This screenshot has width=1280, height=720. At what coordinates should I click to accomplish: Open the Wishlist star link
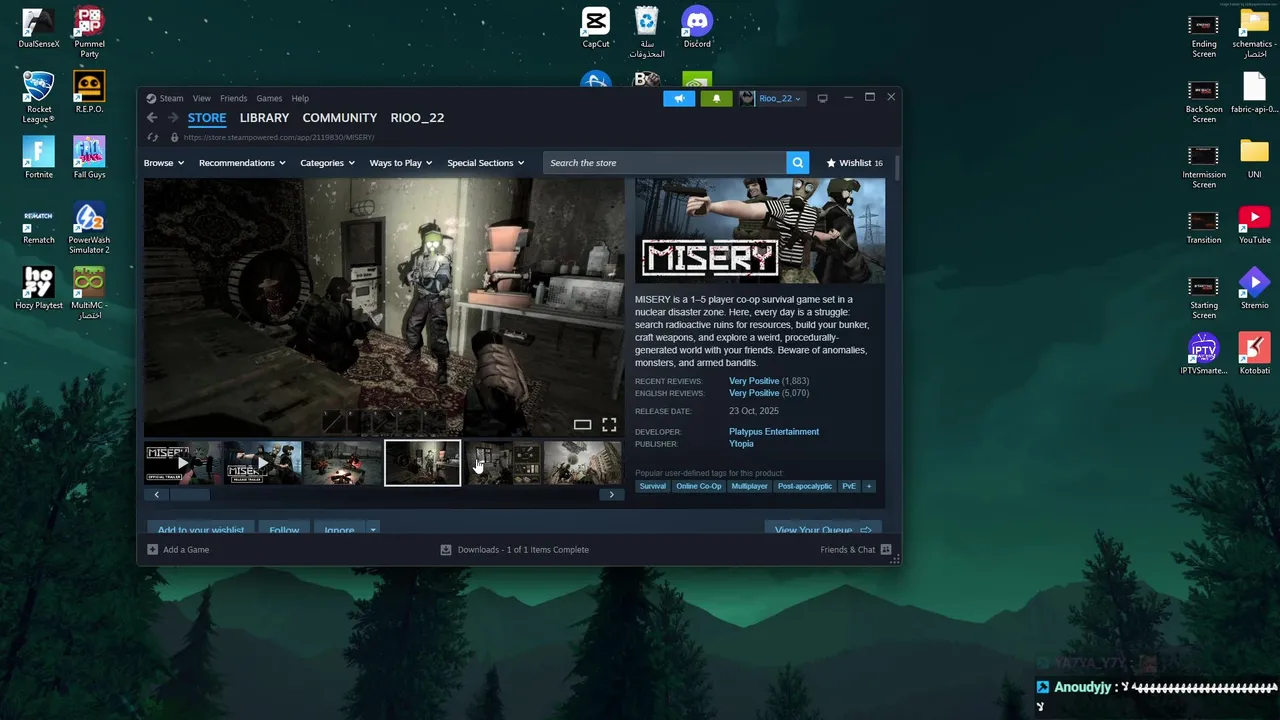coord(854,163)
